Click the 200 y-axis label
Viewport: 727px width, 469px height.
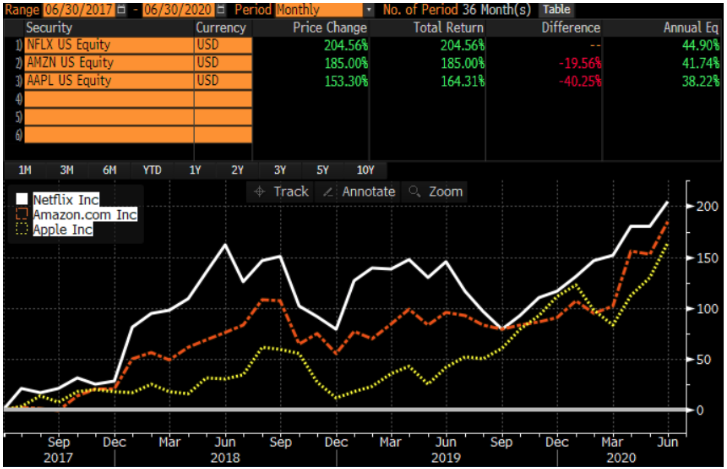708,206
